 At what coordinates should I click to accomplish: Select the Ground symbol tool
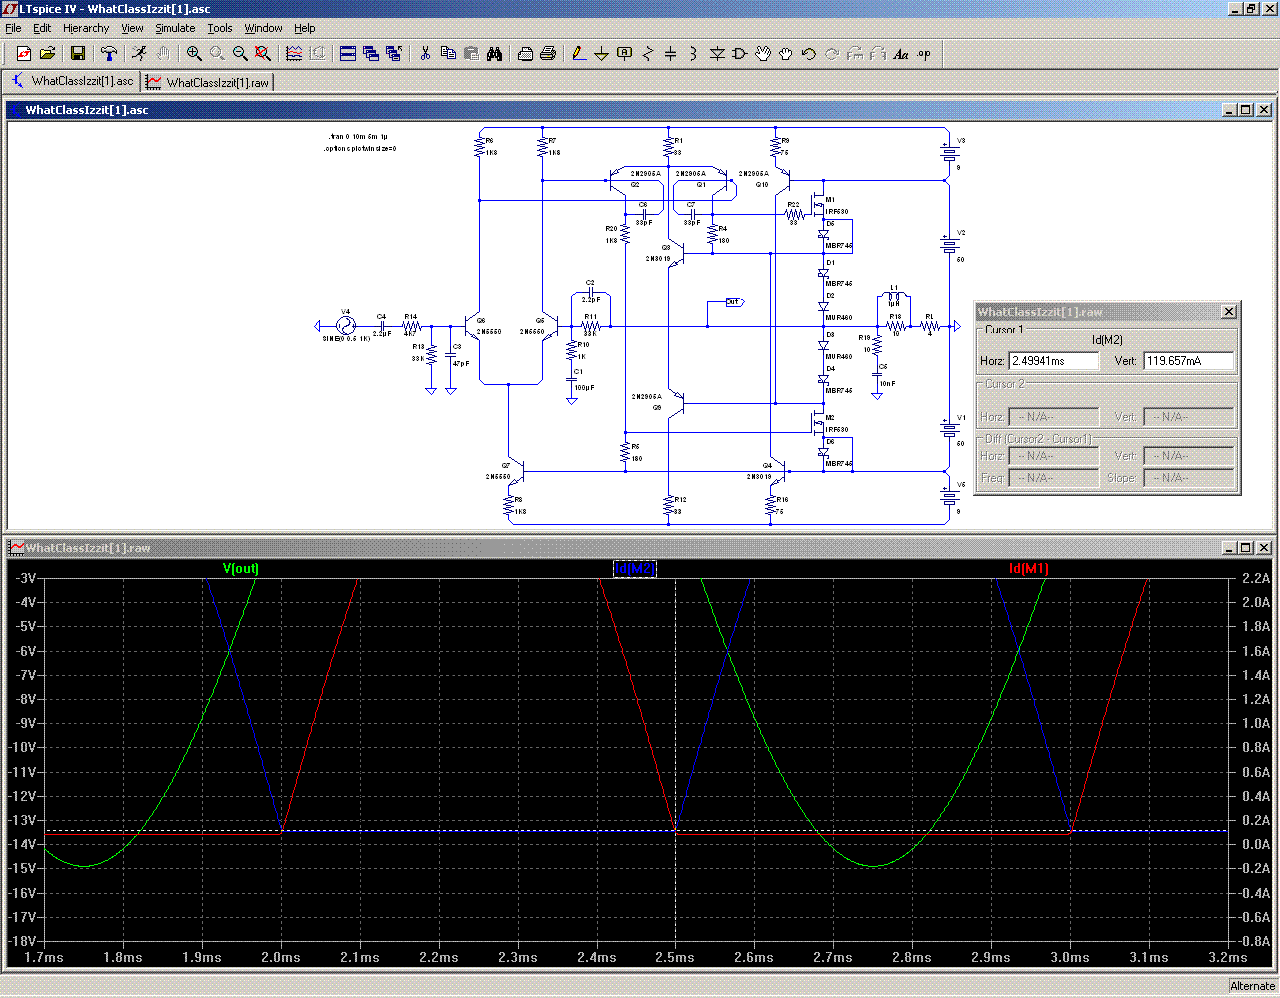[601, 54]
